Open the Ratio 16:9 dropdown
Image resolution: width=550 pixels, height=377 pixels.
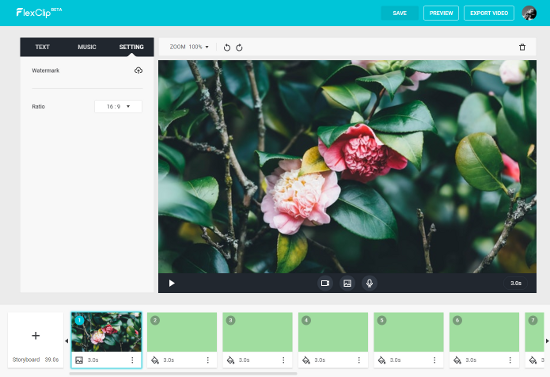tap(118, 107)
